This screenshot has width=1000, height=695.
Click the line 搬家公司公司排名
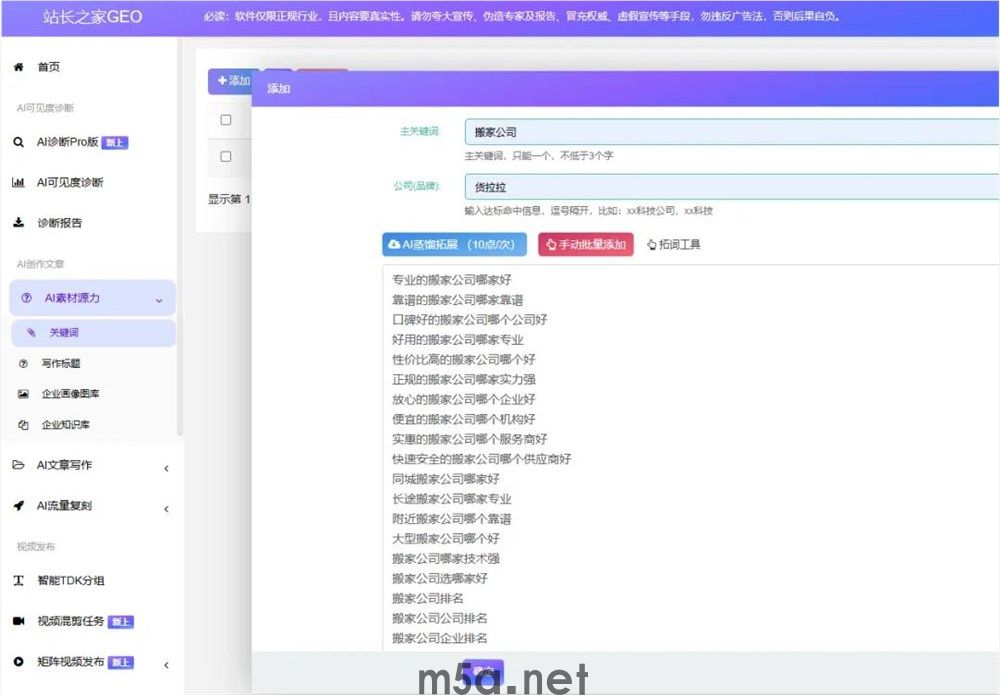tap(439, 618)
